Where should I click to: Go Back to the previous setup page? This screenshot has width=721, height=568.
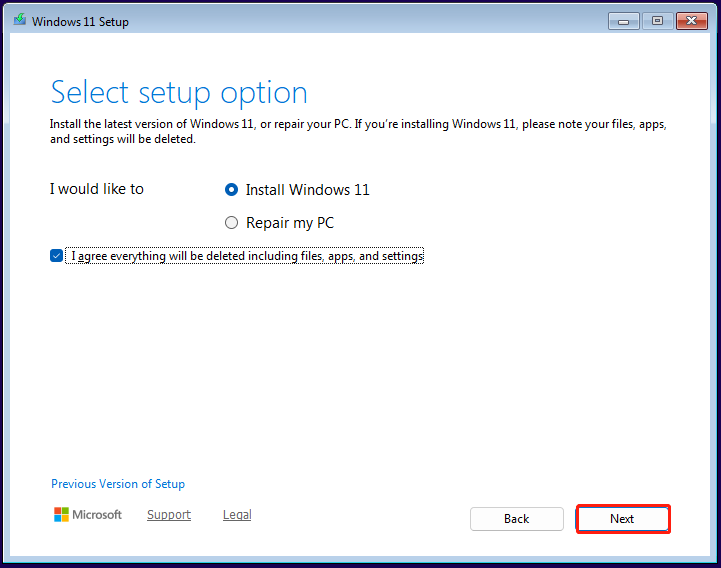point(516,519)
